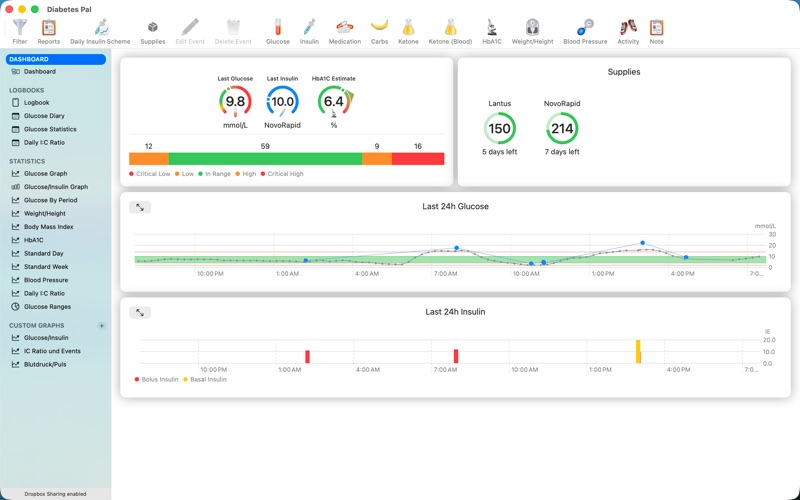Open the Reports clipboard icon
Viewport: 800px width, 500px height.
(48, 32)
